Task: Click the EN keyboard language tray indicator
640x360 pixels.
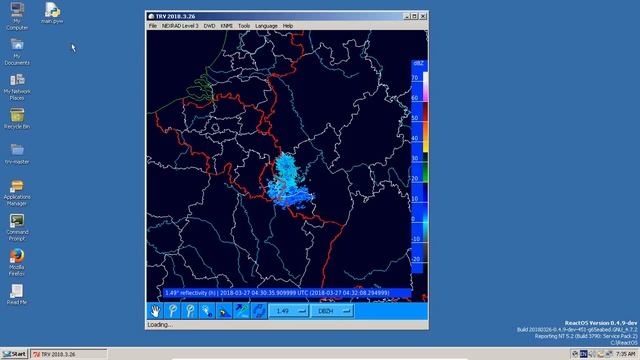Action: click(x=584, y=354)
